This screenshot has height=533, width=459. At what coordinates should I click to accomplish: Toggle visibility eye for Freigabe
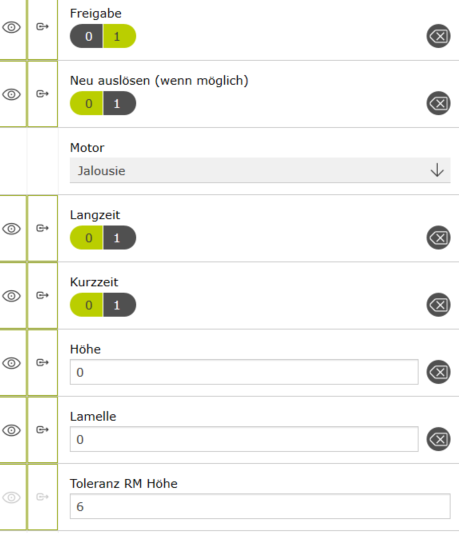click(12, 27)
